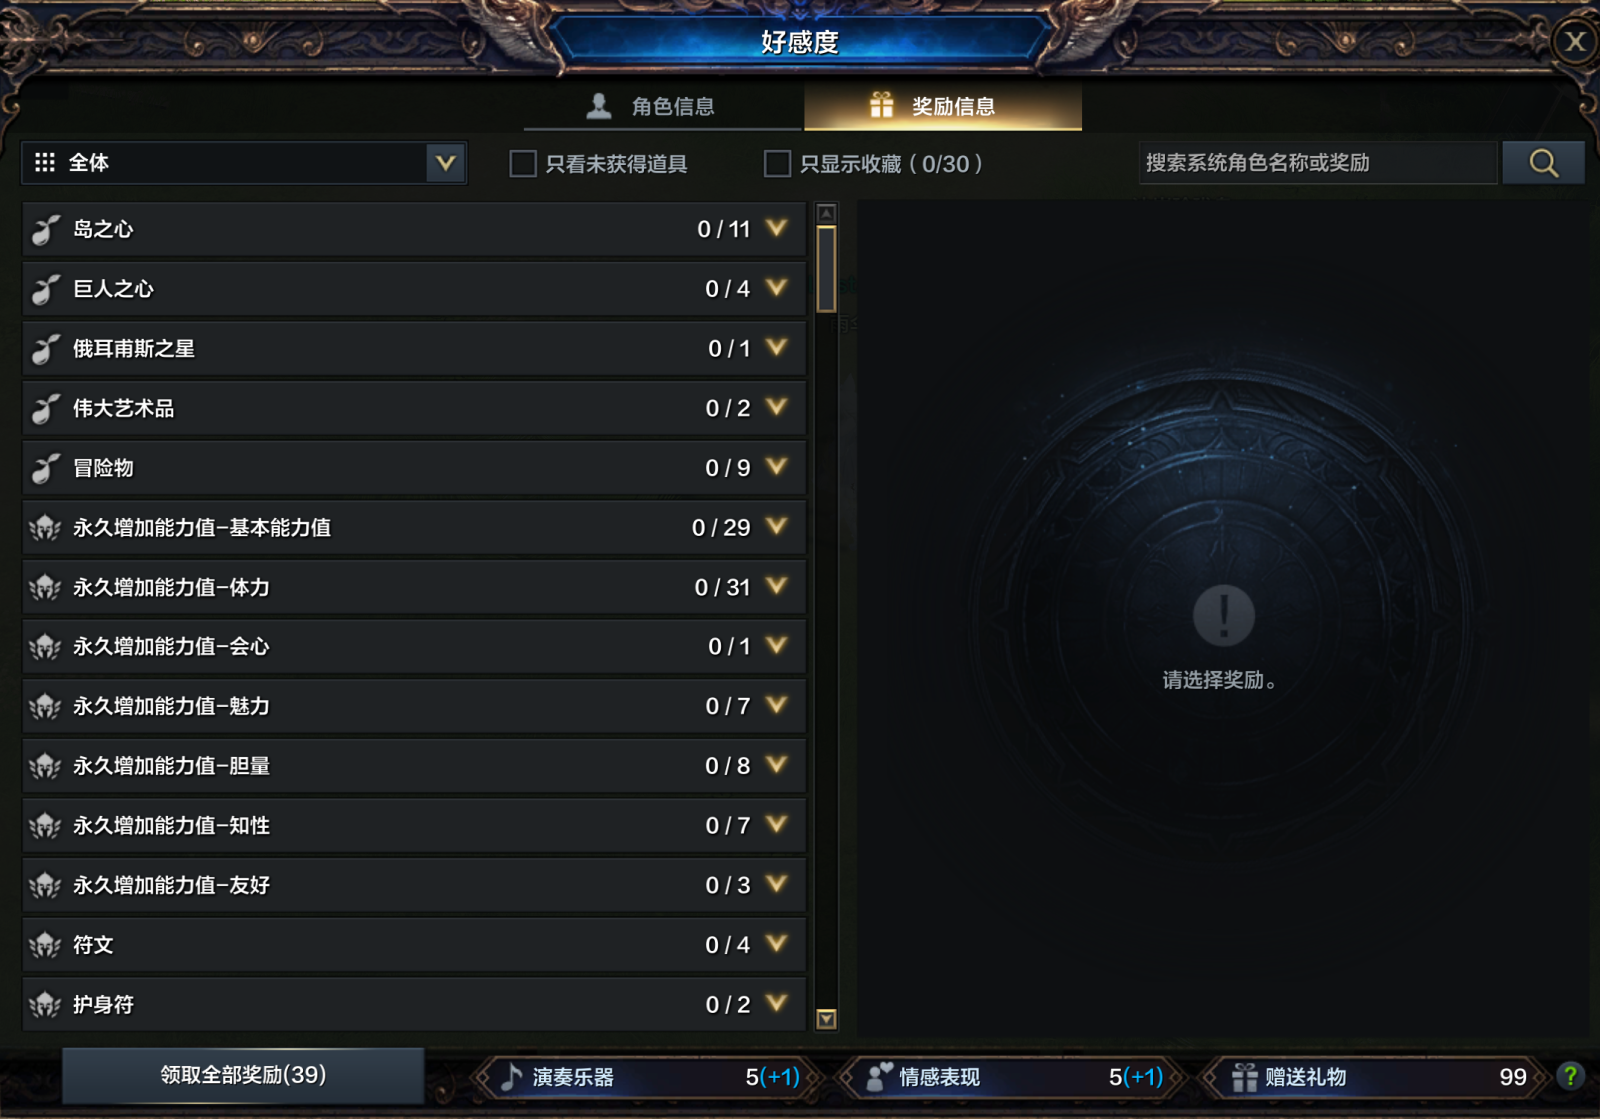This screenshot has width=1600, height=1119.
Task: Expand the 伟大艺术品 list arrow
Action: [777, 407]
